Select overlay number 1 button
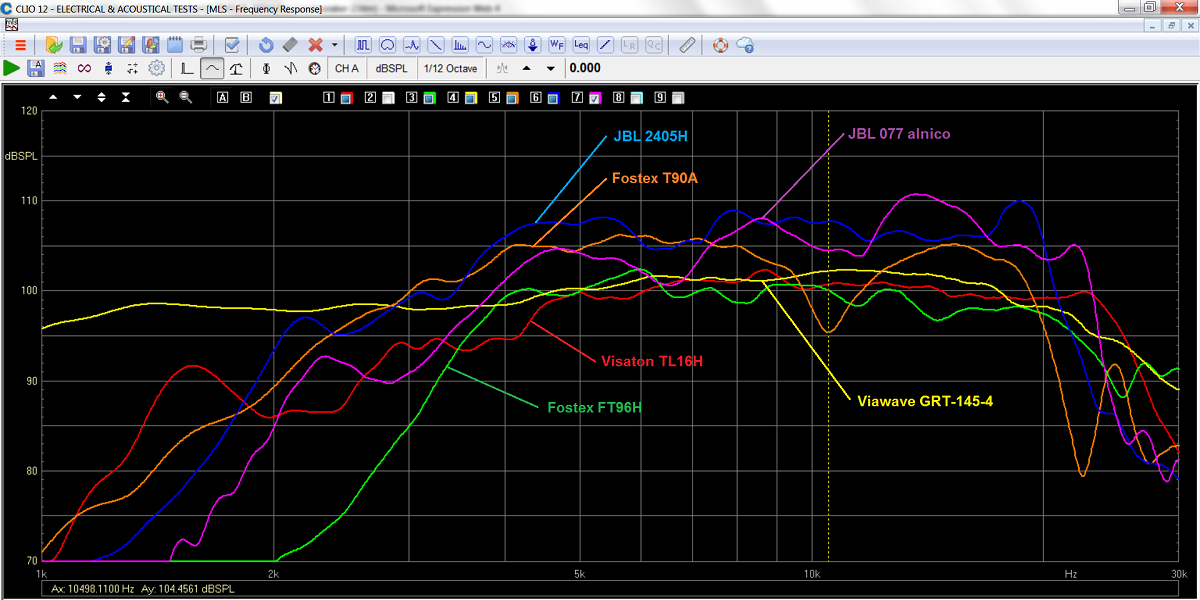 [x=328, y=97]
